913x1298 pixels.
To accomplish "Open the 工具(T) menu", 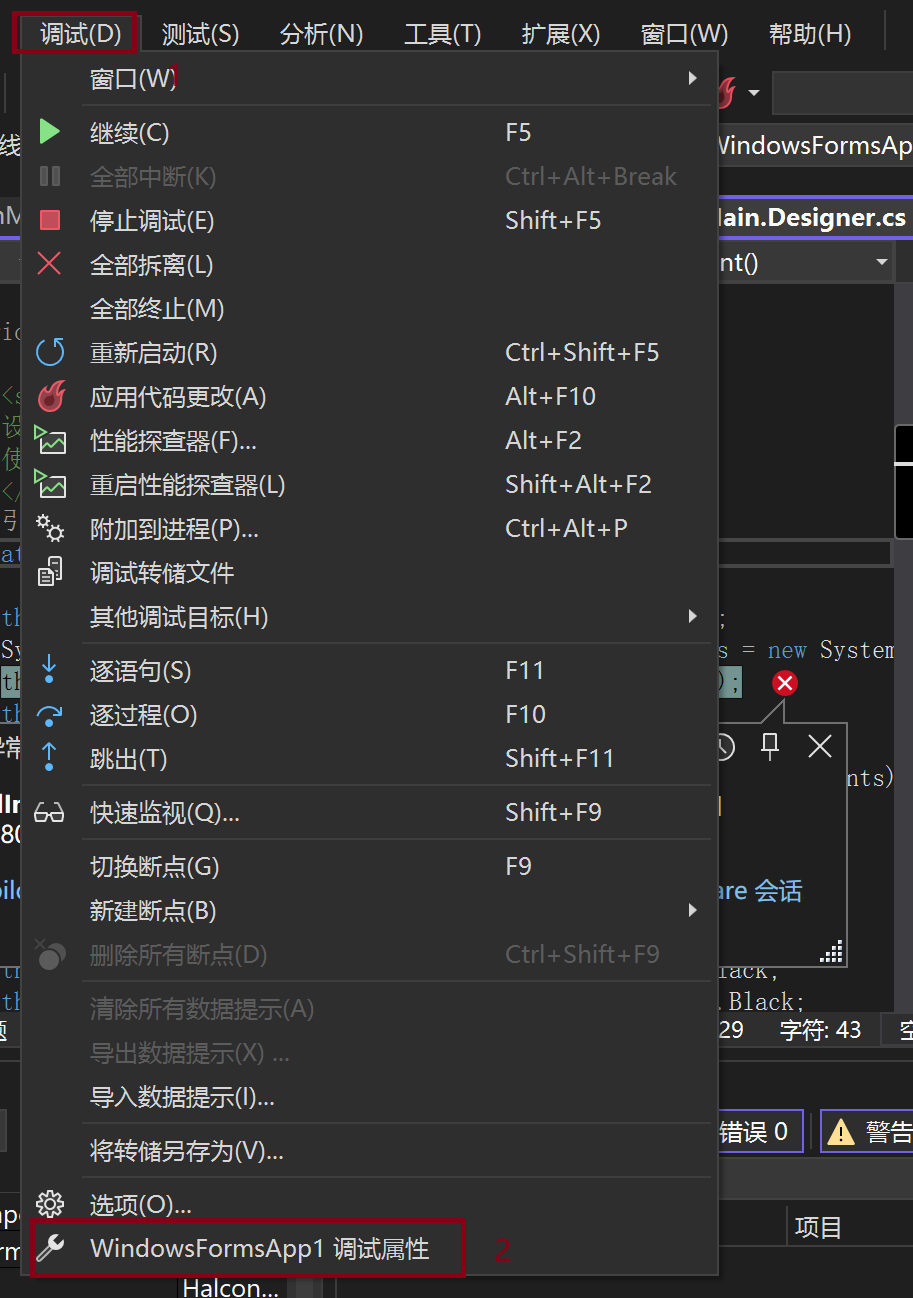I will [x=441, y=33].
